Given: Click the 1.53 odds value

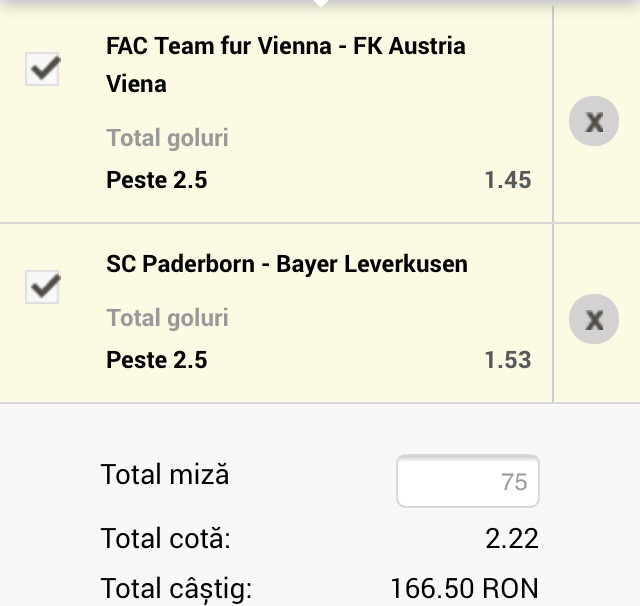Looking at the screenshot, I should [507, 360].
